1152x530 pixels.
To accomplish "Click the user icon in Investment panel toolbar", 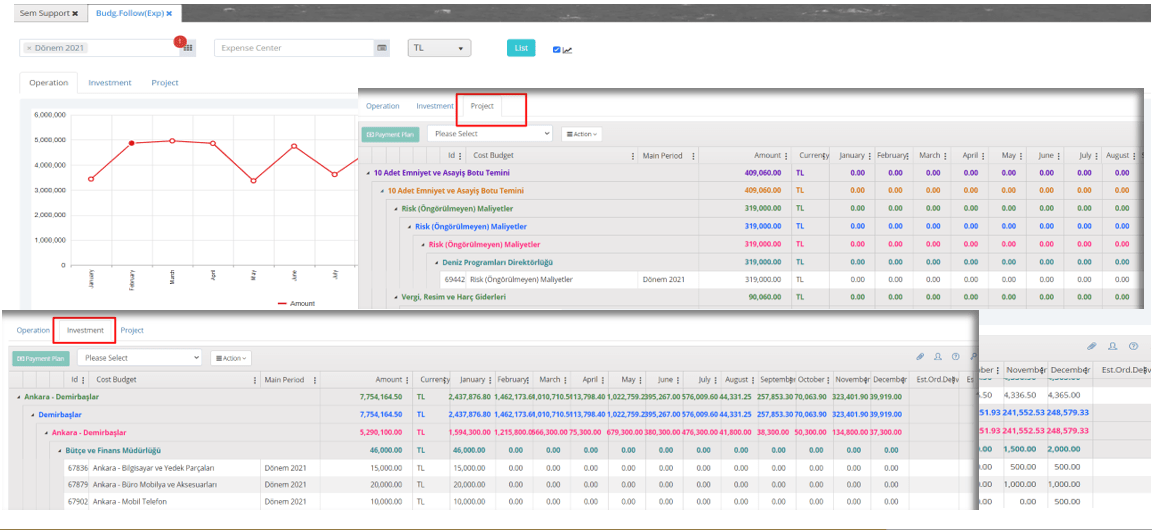I will (x=938, y=356).
